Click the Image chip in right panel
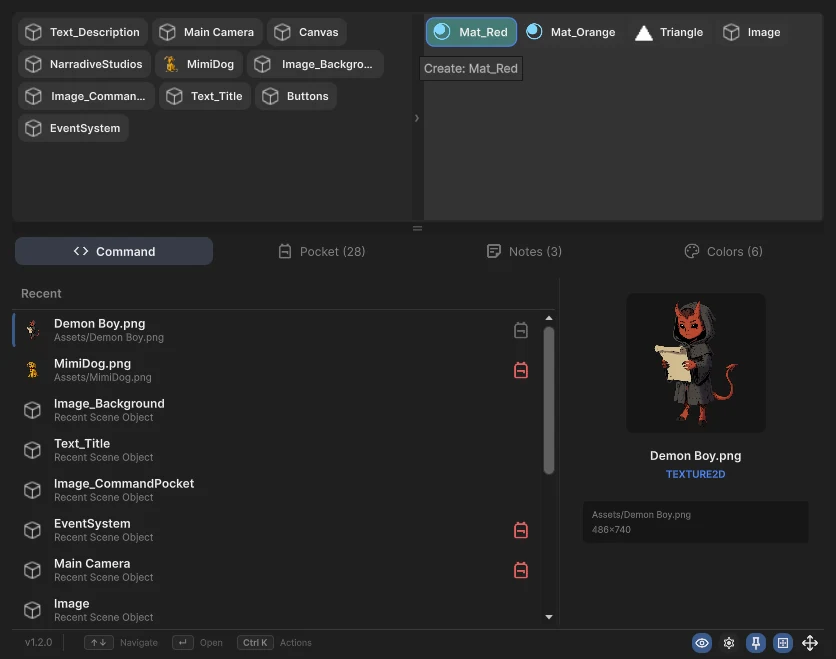This screenshot has width=836, height=659. click(752, 32)
